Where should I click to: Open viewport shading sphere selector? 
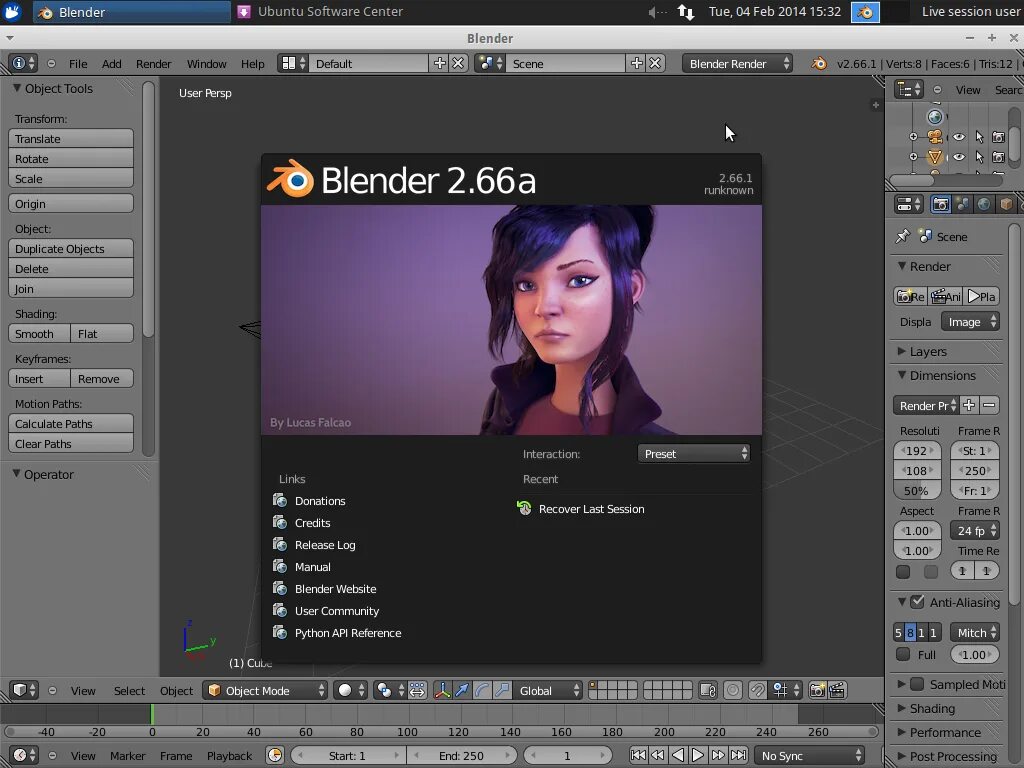(351, 690)
